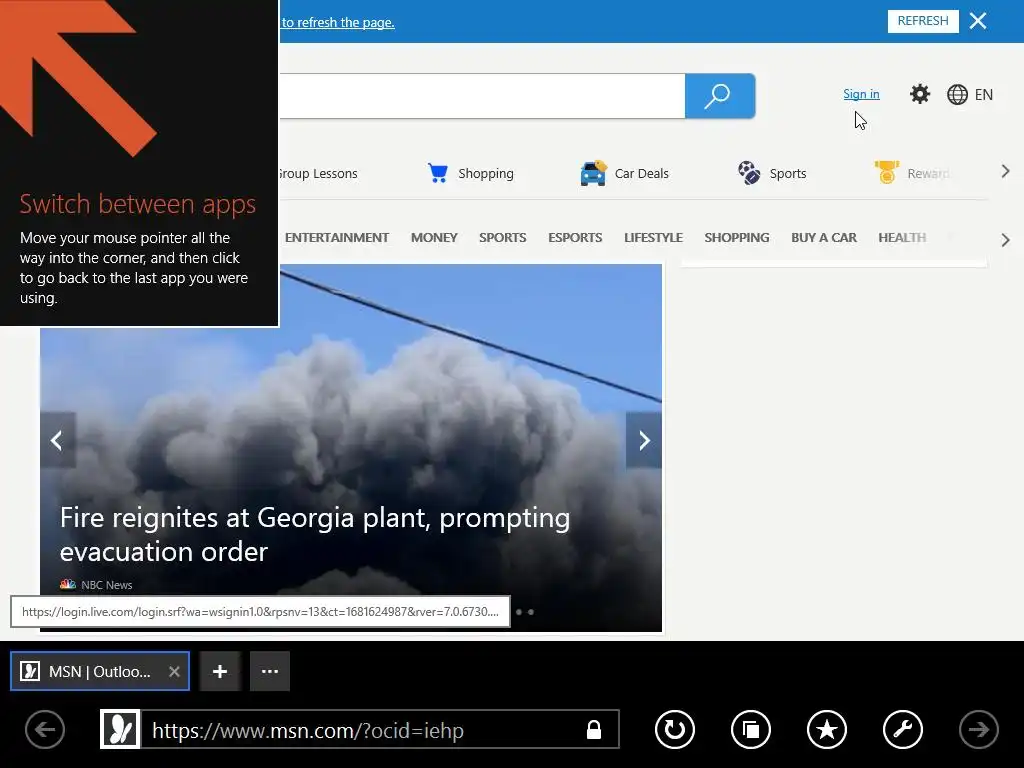Show previous slide in news carousel
The width and height of the screenshot is (1024, 768).
pyautogui.click(x=57, y=440)
